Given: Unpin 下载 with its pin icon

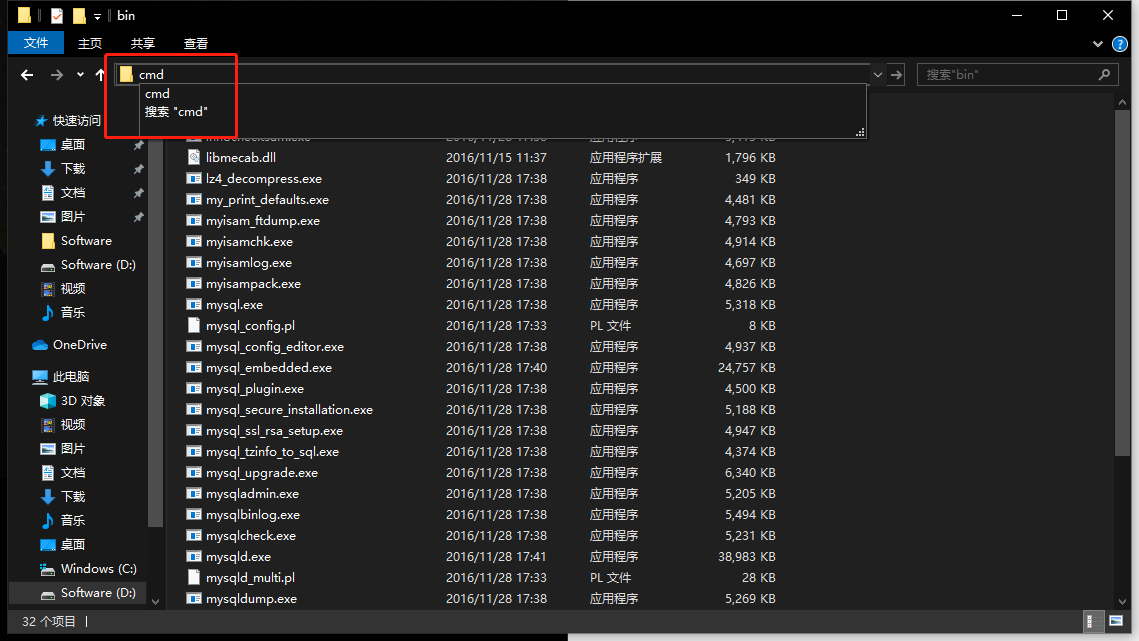Looking at the screenshot, I should tap(138, 169).
